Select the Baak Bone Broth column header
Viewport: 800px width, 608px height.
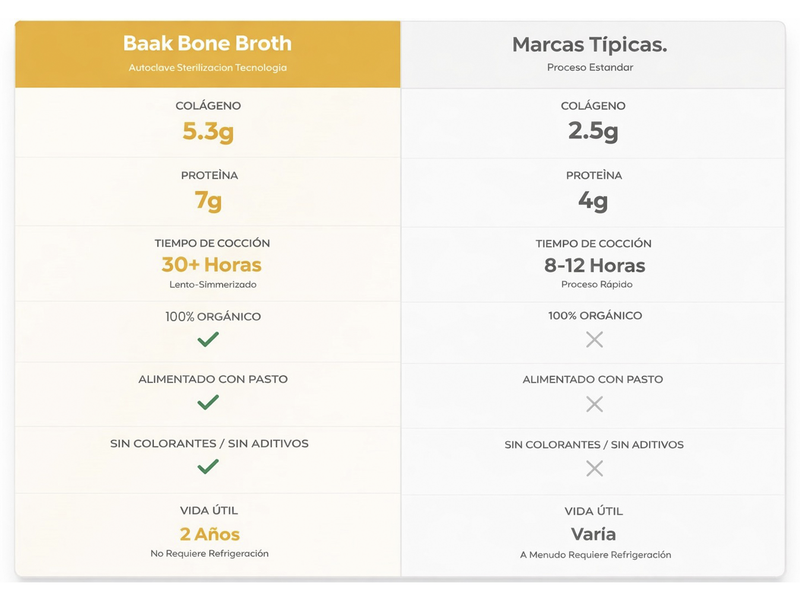pos(208,44)
